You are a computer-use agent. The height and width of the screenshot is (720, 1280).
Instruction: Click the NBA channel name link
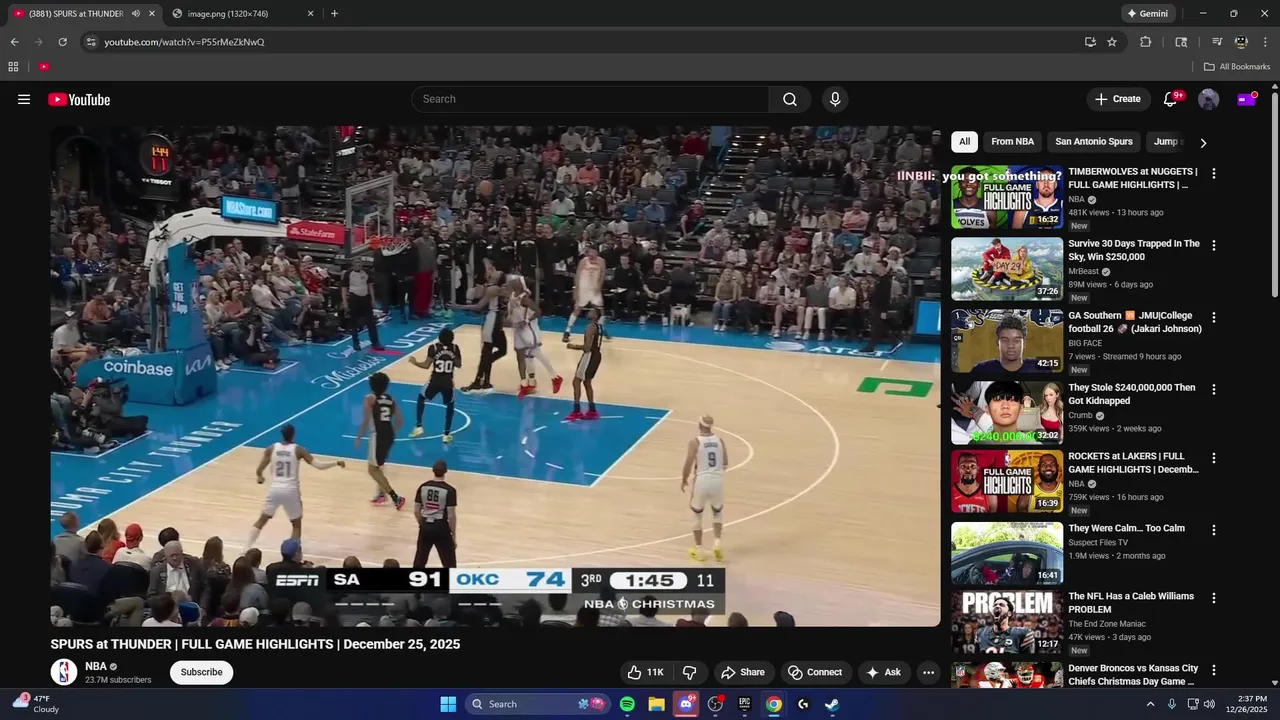[x=96, y=666]
